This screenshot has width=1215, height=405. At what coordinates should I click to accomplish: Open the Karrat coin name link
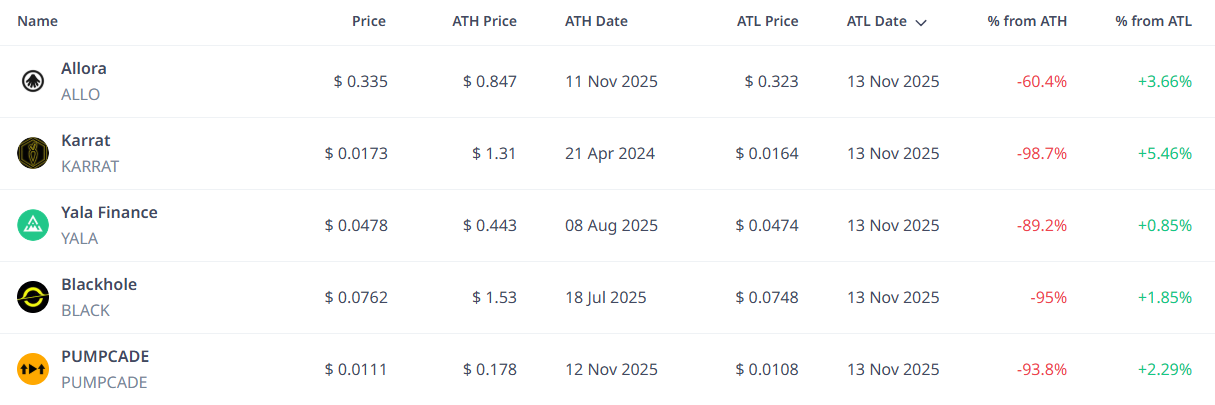point(86,141)
